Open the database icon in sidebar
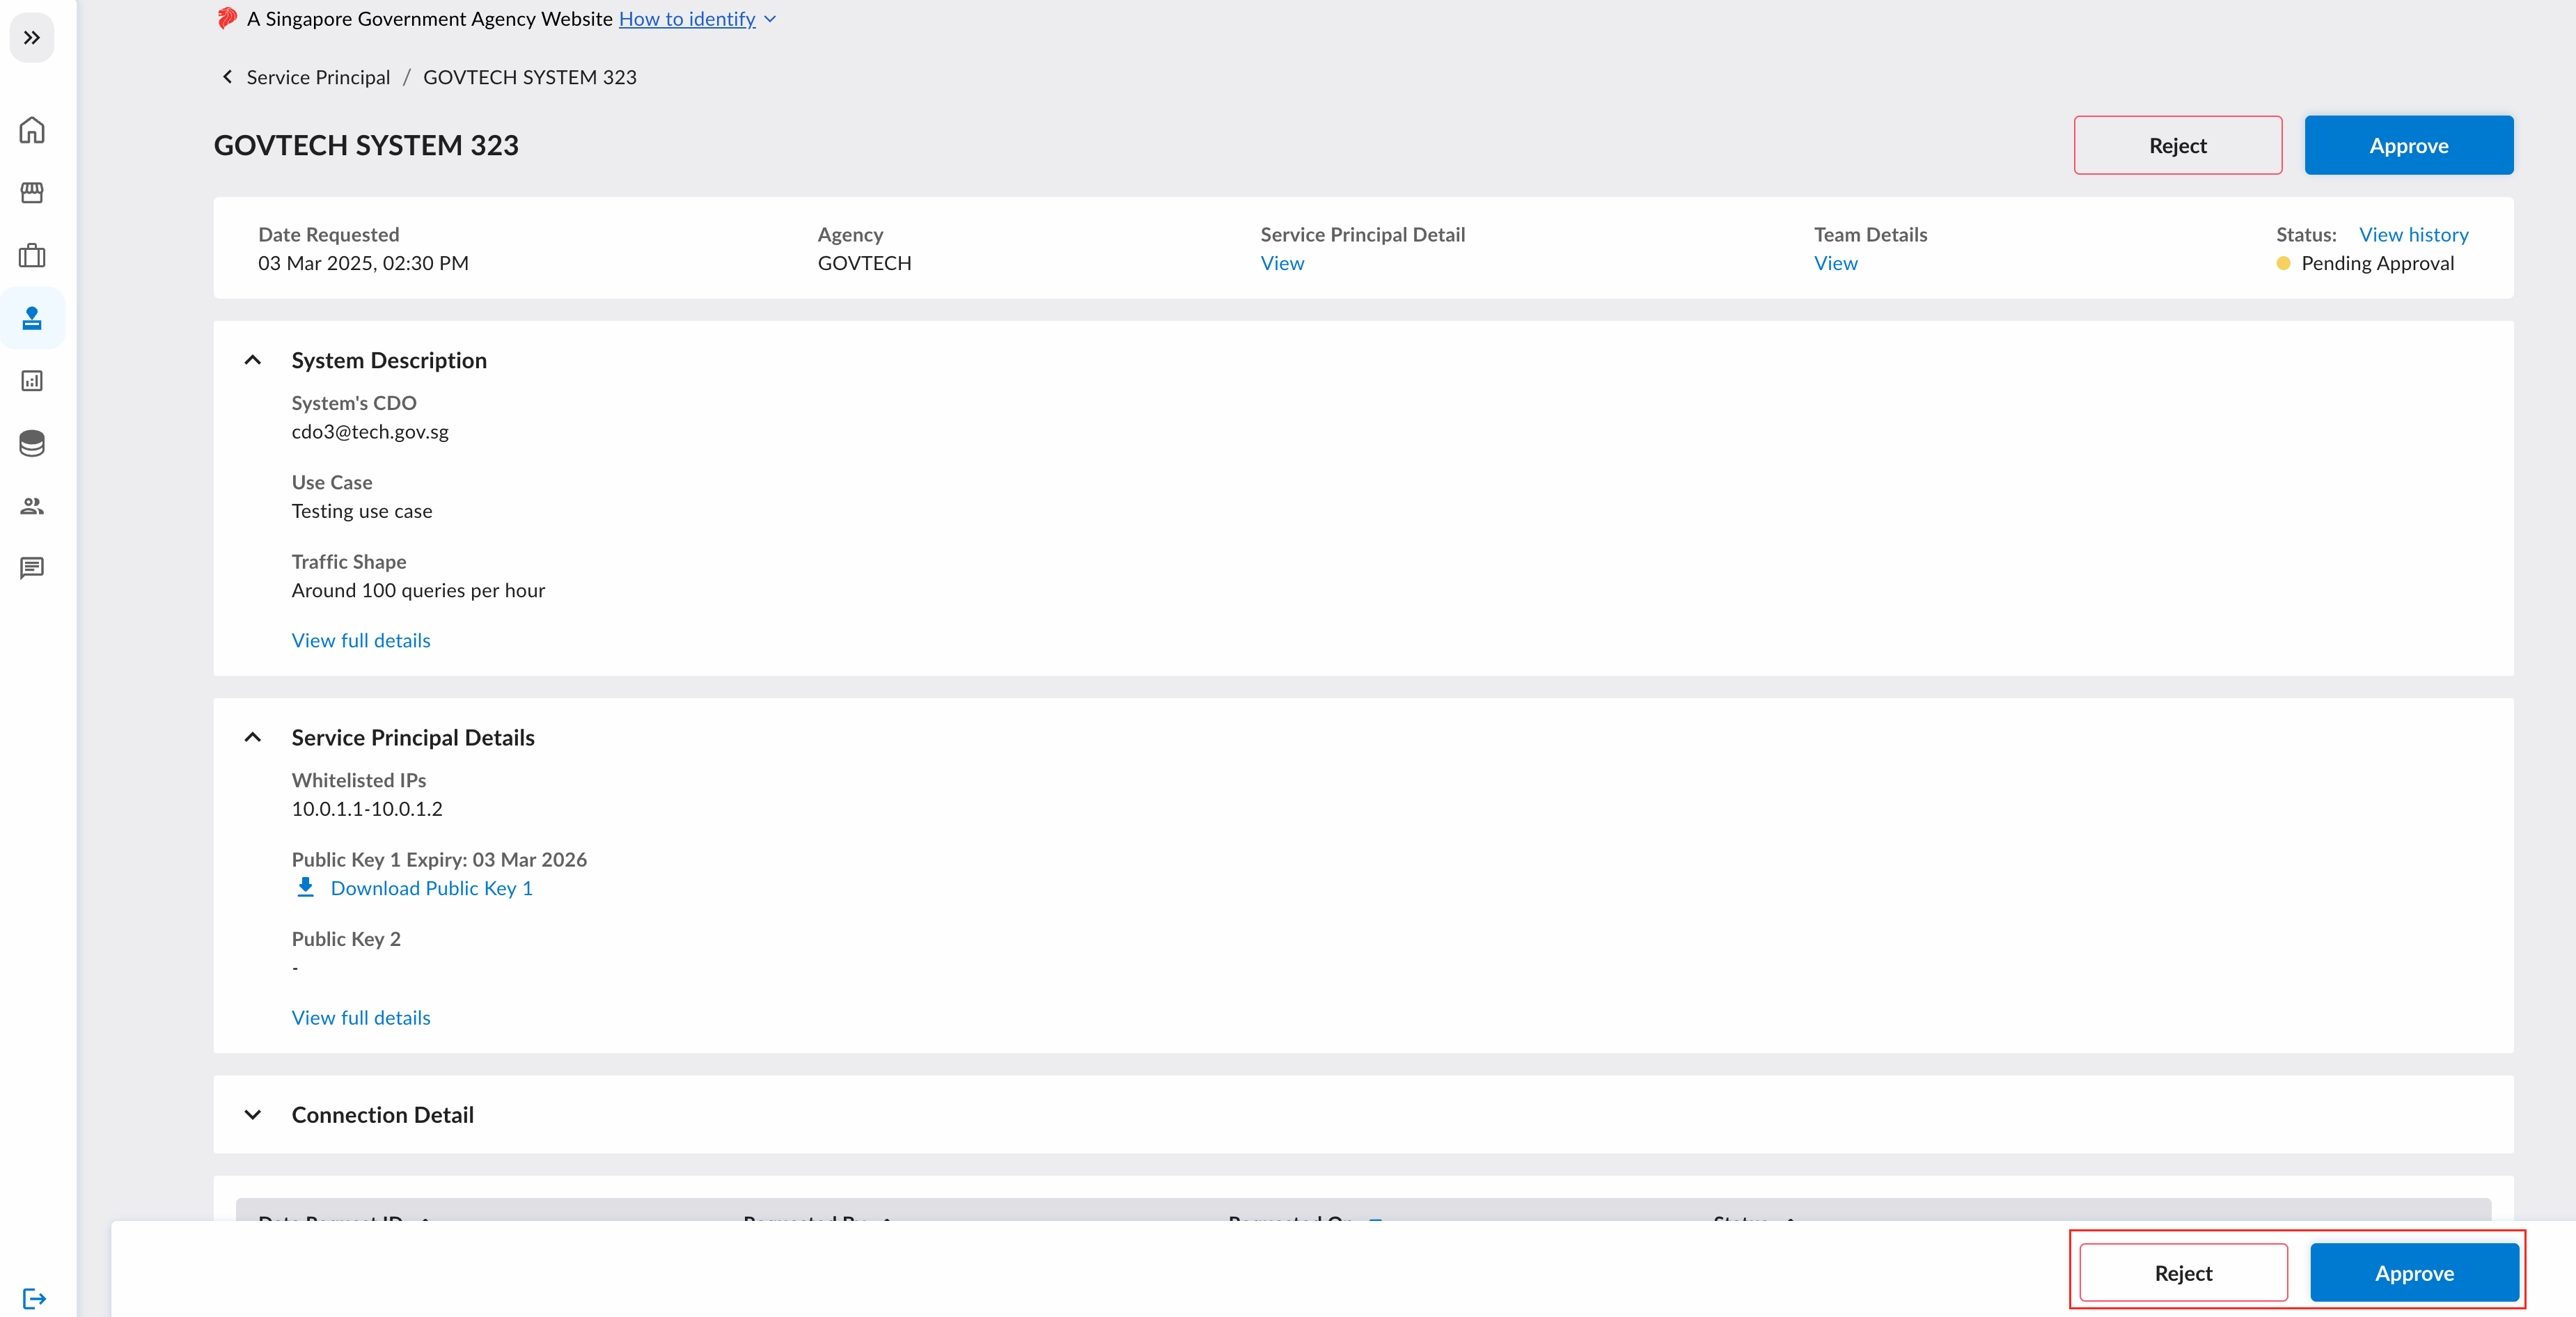 (x=32, y=443)
